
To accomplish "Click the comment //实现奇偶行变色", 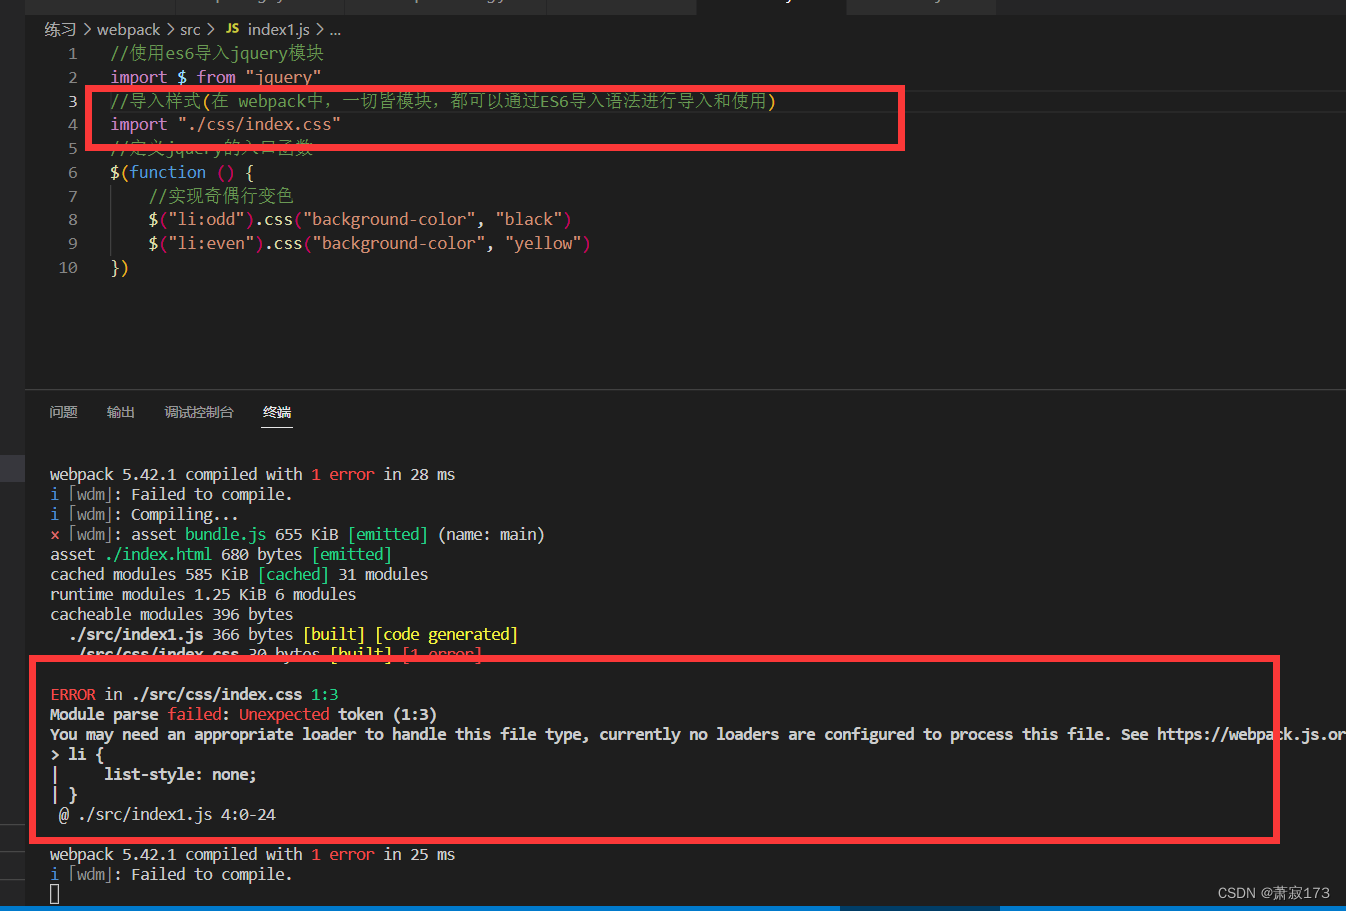I will click(x=221, y=196).
